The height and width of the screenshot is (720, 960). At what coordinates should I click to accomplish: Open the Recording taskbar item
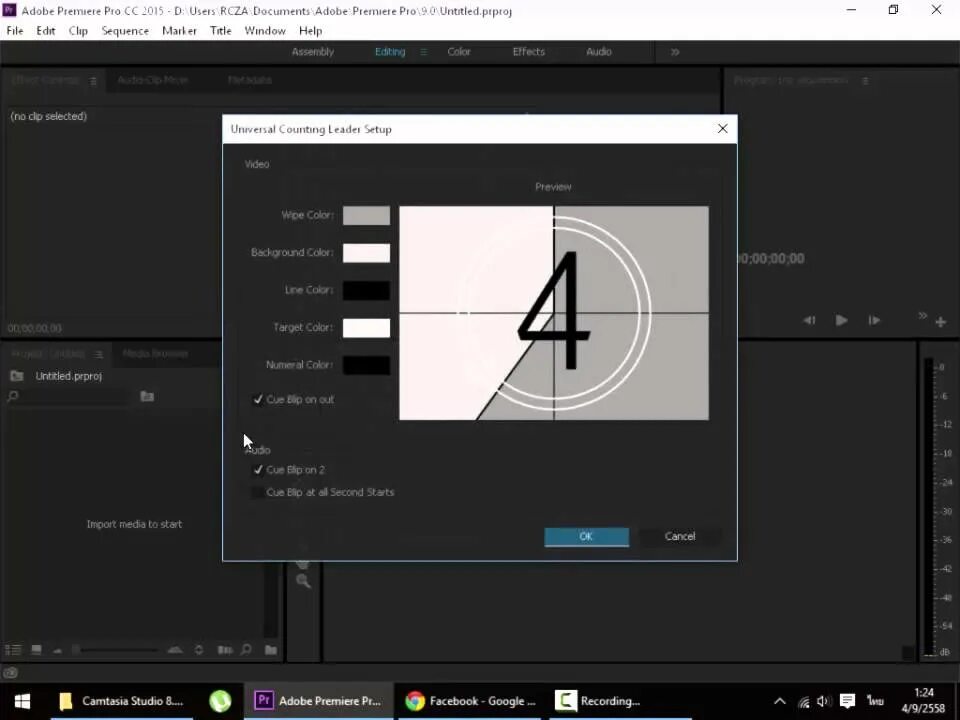click(620, 701)
